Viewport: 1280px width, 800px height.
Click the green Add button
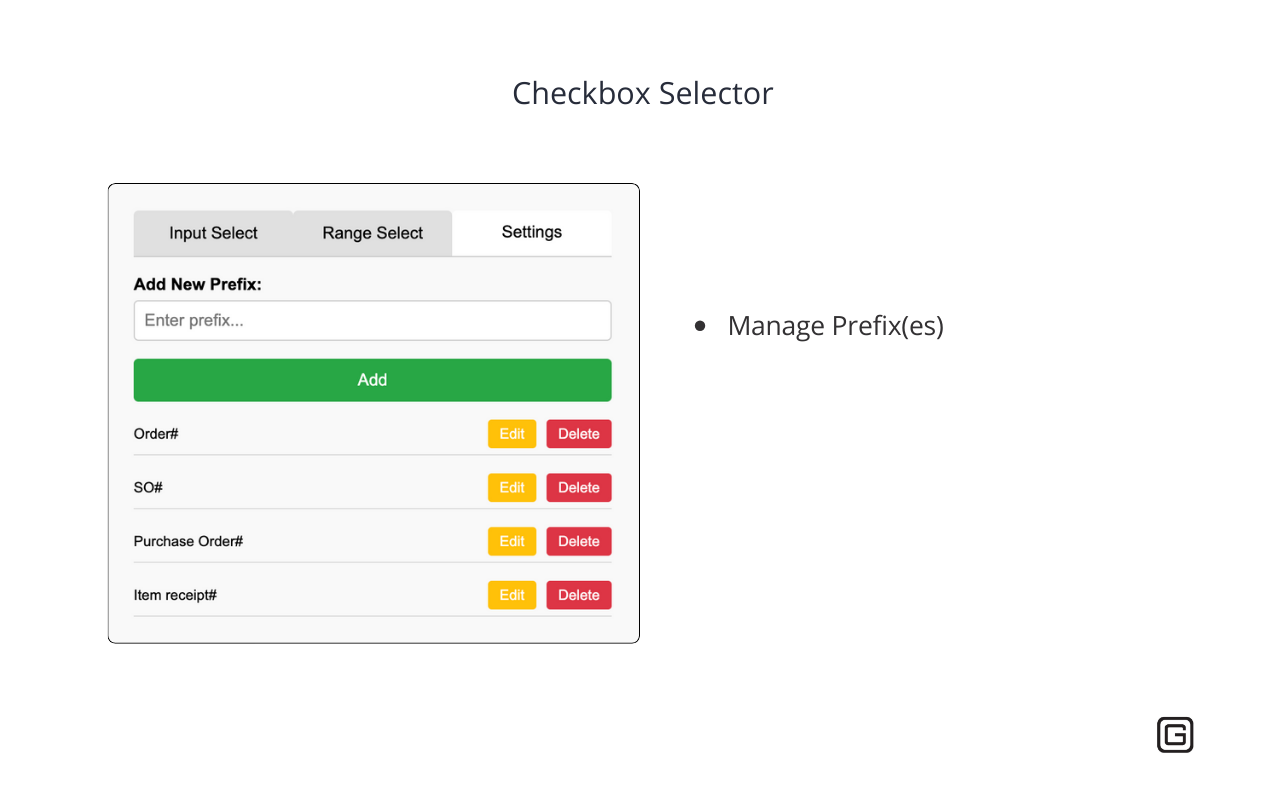pos(372,380)
